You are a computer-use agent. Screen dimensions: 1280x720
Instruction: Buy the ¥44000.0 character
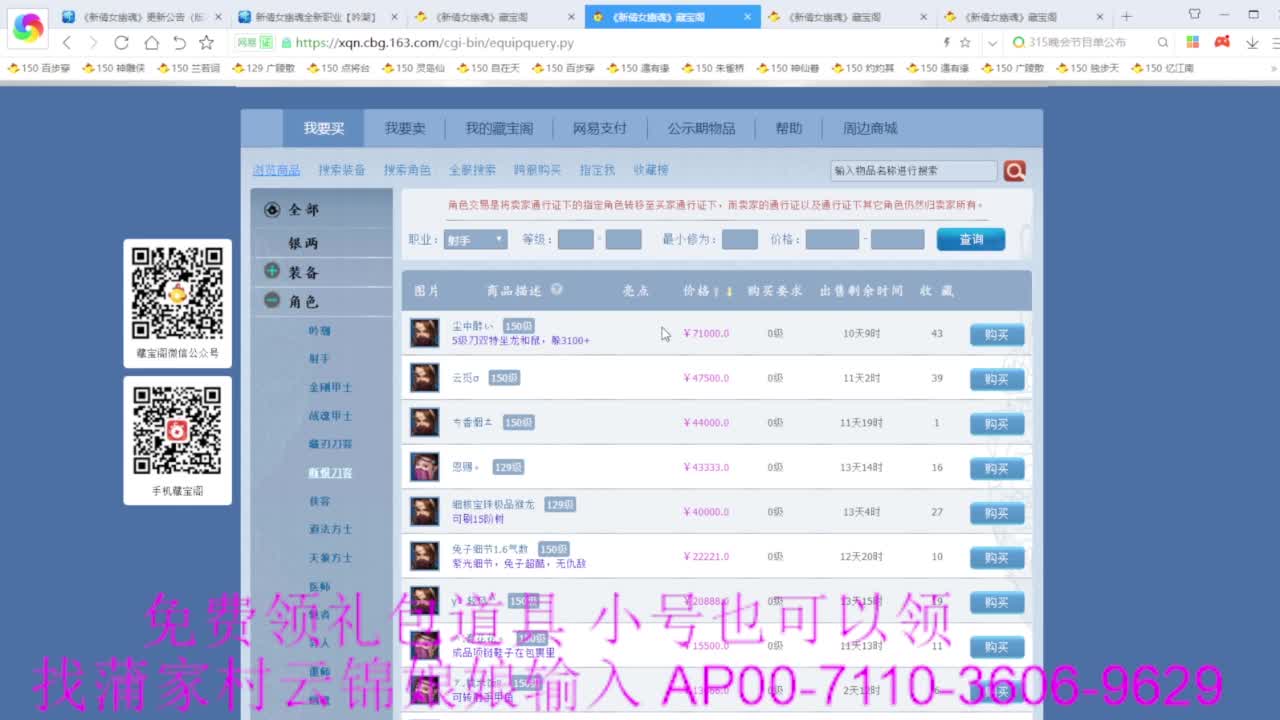coord(997,424)
